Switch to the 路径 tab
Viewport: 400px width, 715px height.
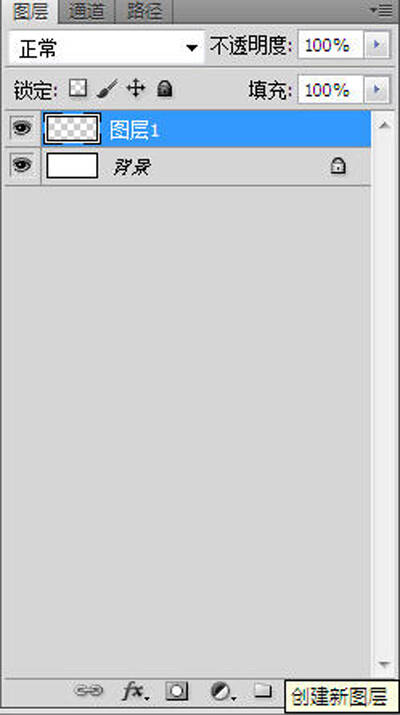pyautogui.click(x=144, y=11)
